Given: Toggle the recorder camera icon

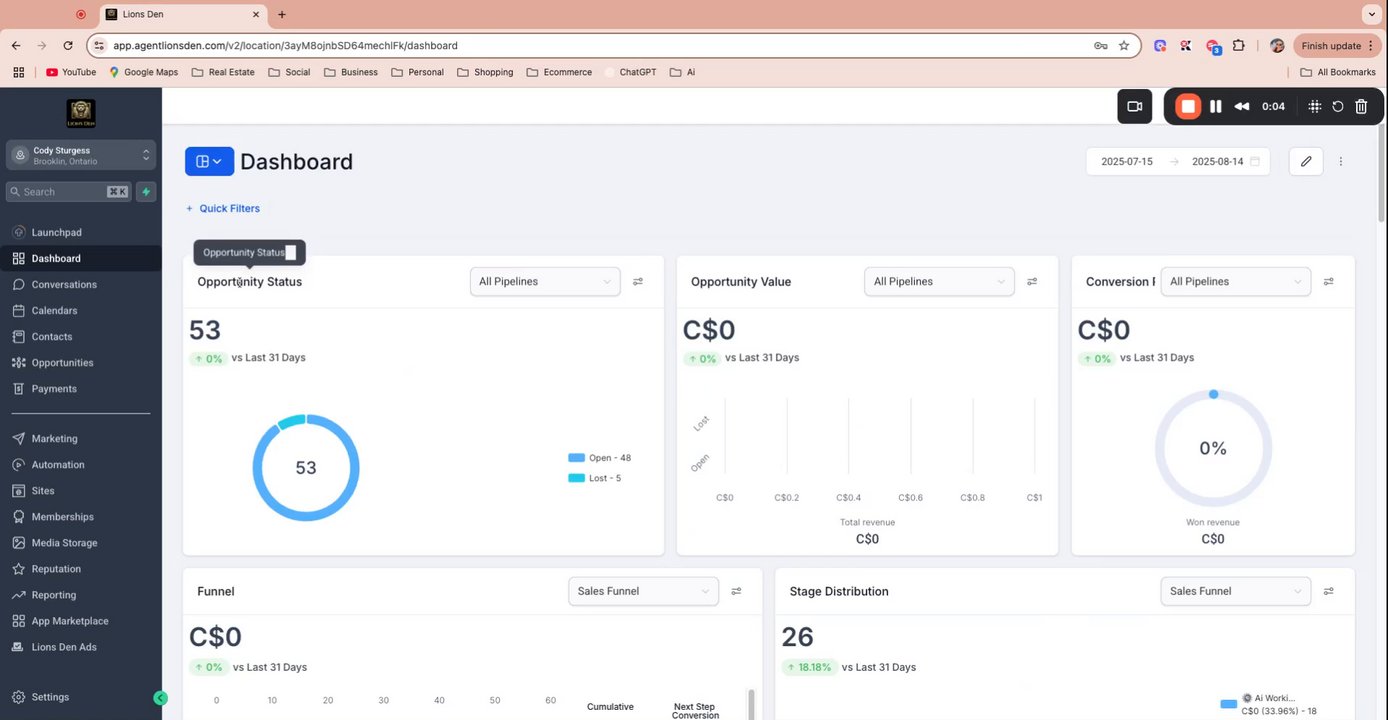Looking at the screenshot, I should point(1135,106).
